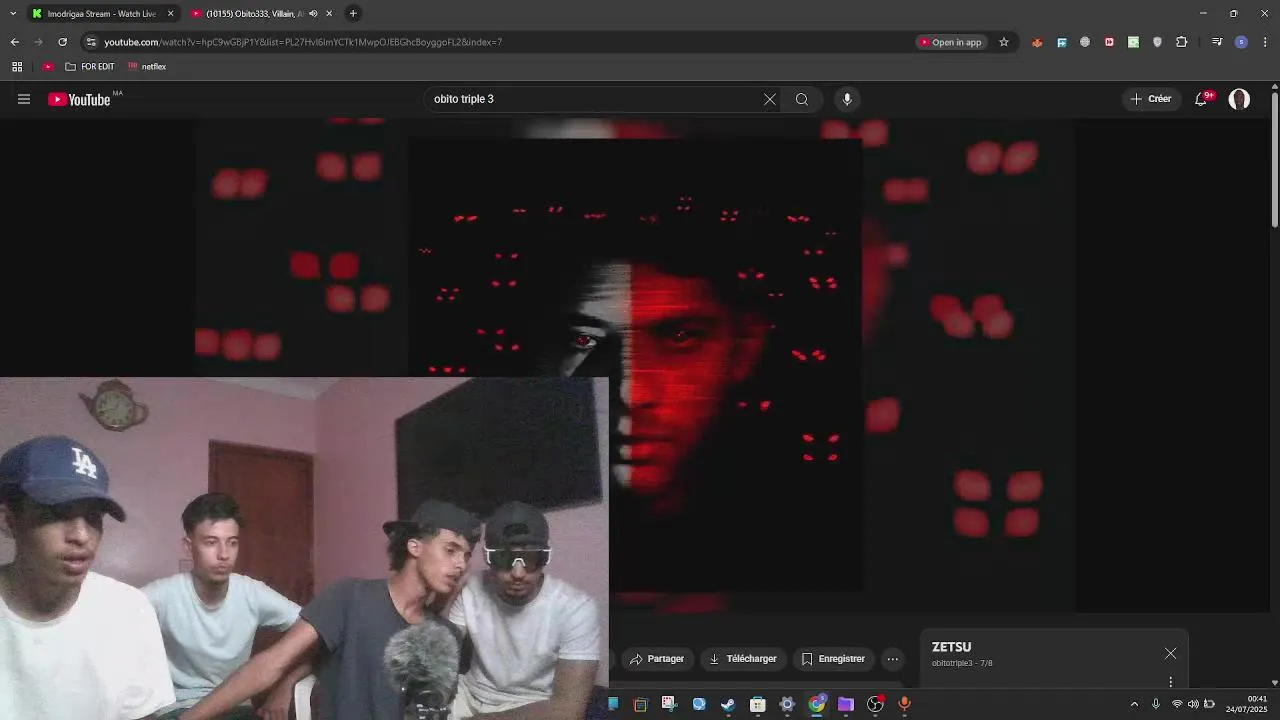Mute the tab via the speaker icon

click(x=313, y=14)
